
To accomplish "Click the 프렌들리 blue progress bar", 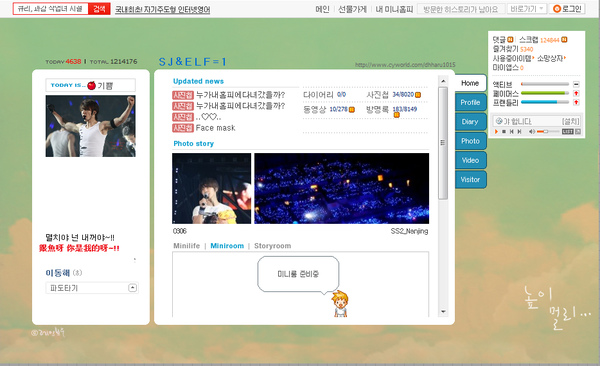I will click(x=545, y=102).
